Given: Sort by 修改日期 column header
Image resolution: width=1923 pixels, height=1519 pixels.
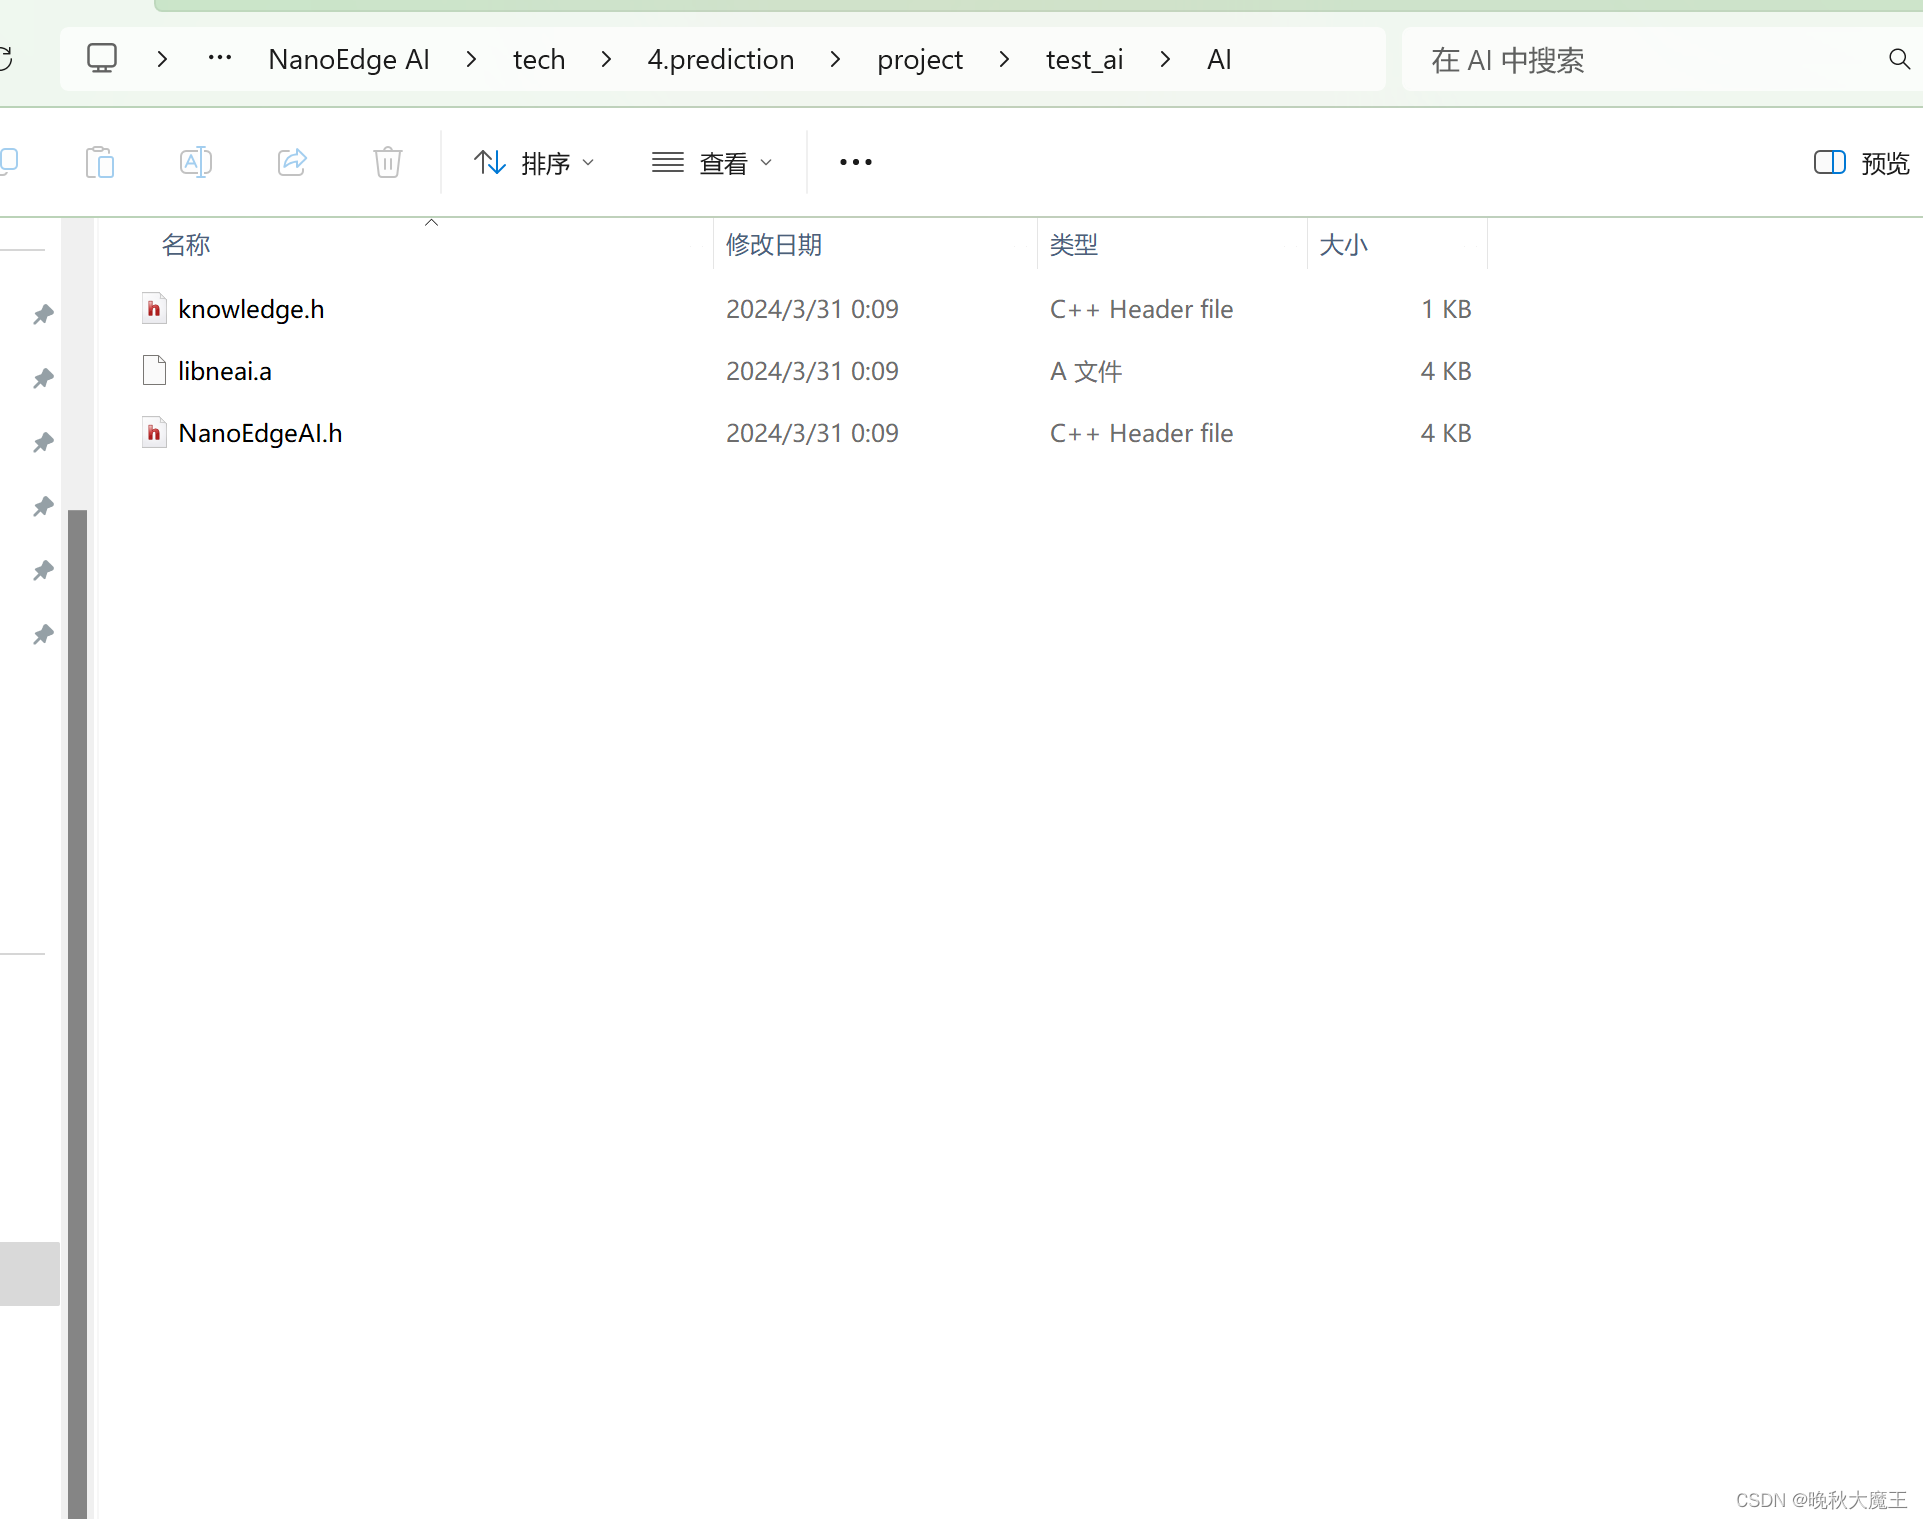Looking at the screenshot, I should point(774,245).
